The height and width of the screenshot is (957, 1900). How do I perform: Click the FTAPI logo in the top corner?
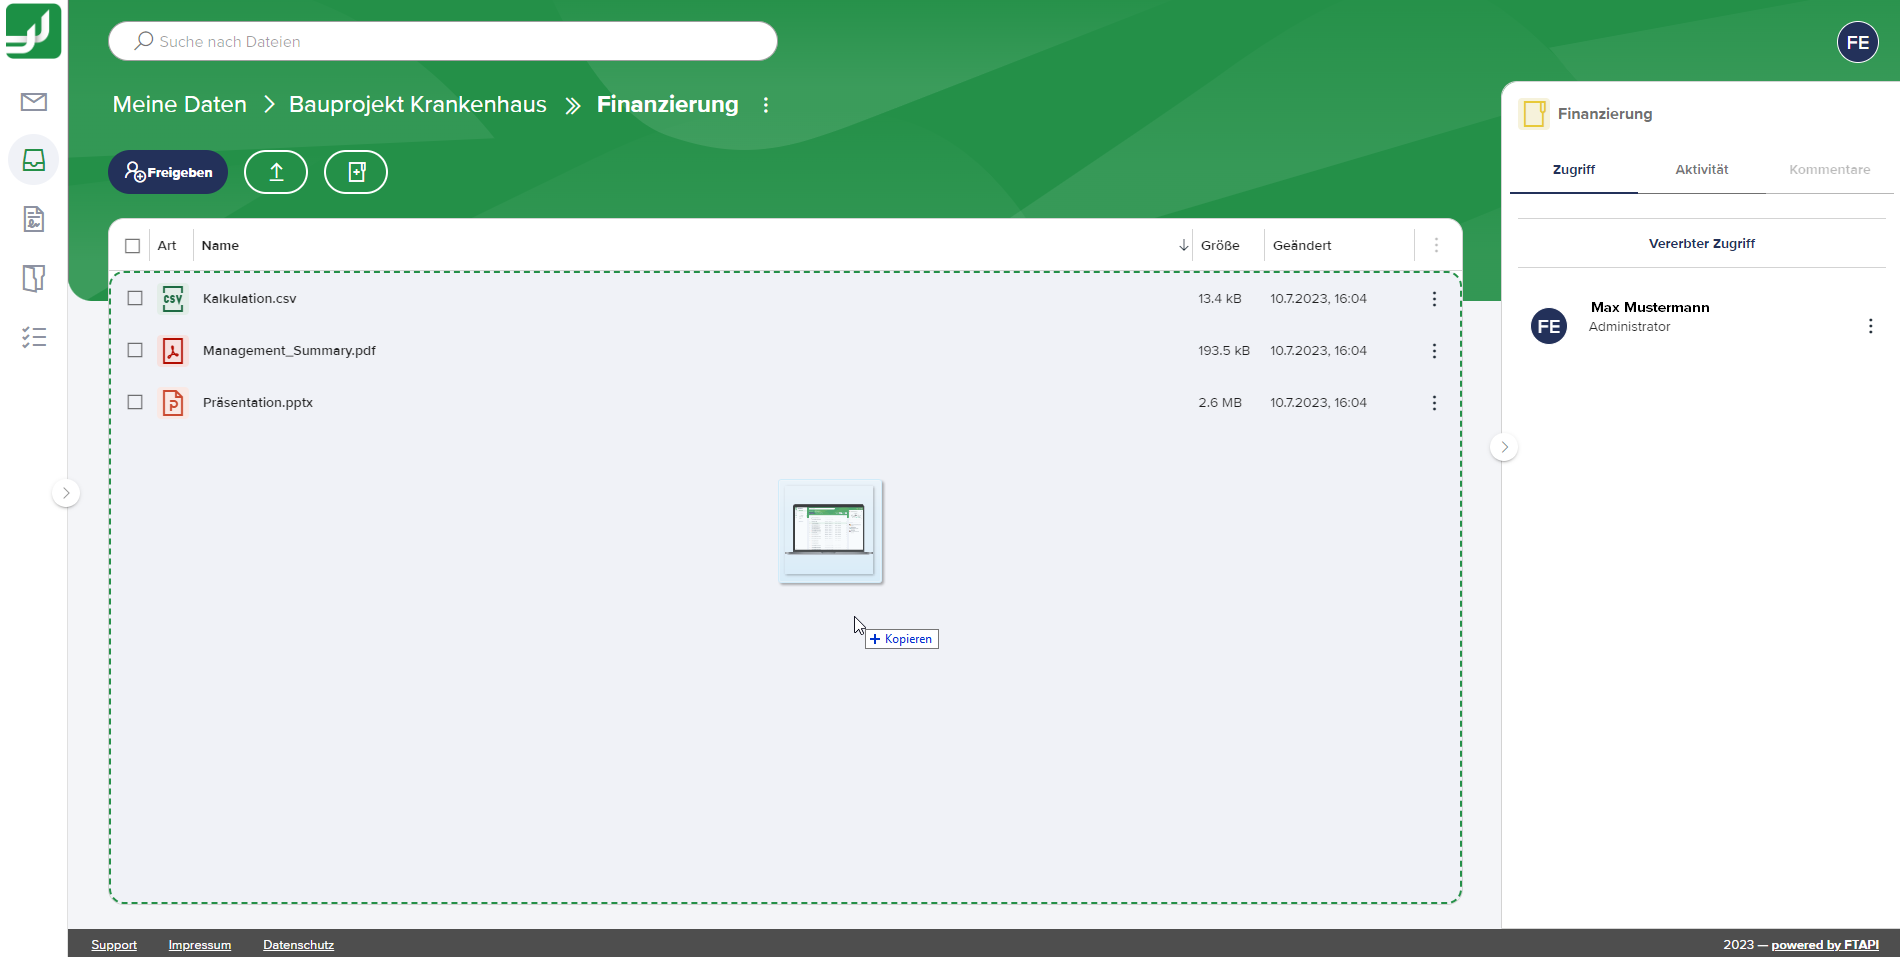[x=31, y=31]
